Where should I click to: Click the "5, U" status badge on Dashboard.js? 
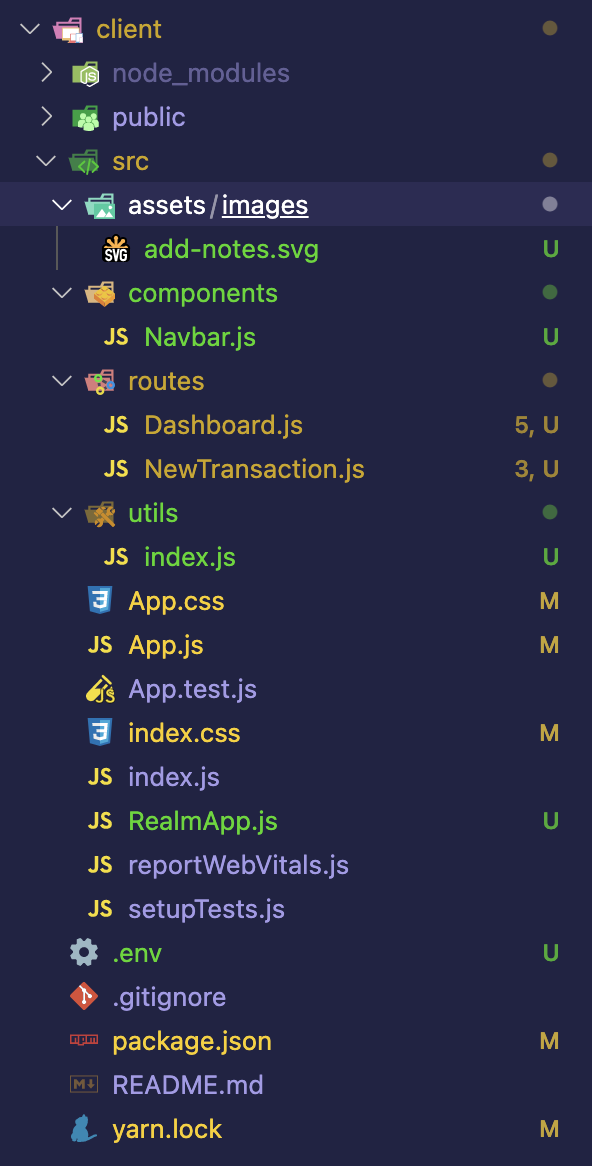(536, 425)
